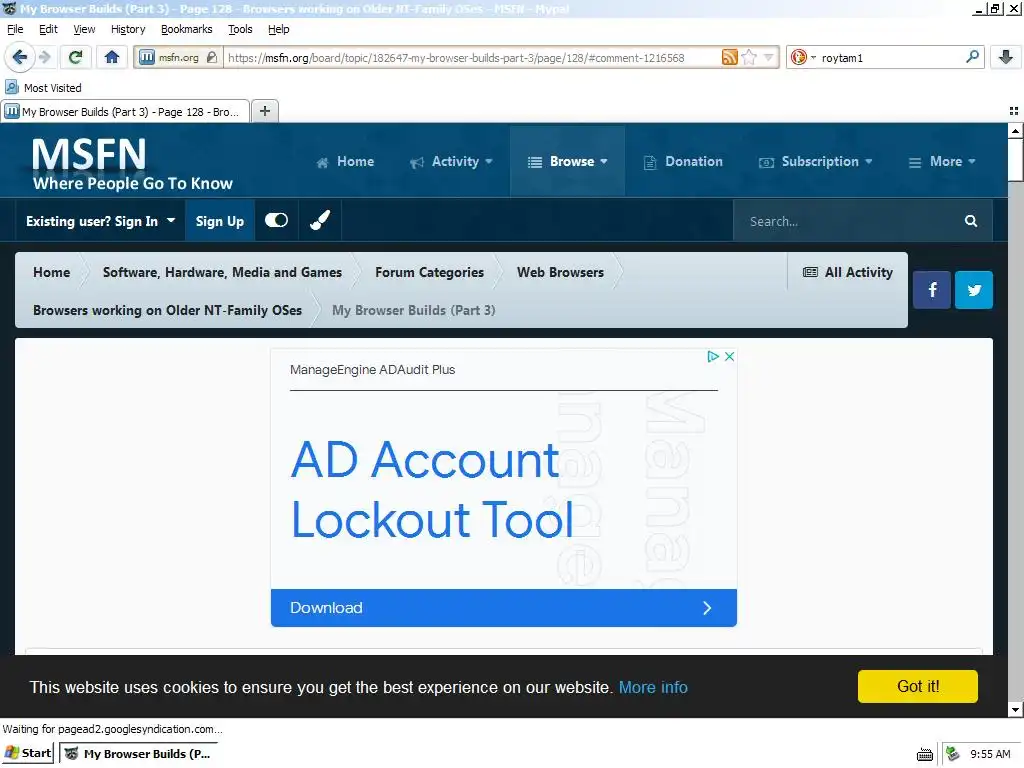Open the Donation page
This screenshot has width=1024, height=768.
click(x=683, y=161)
